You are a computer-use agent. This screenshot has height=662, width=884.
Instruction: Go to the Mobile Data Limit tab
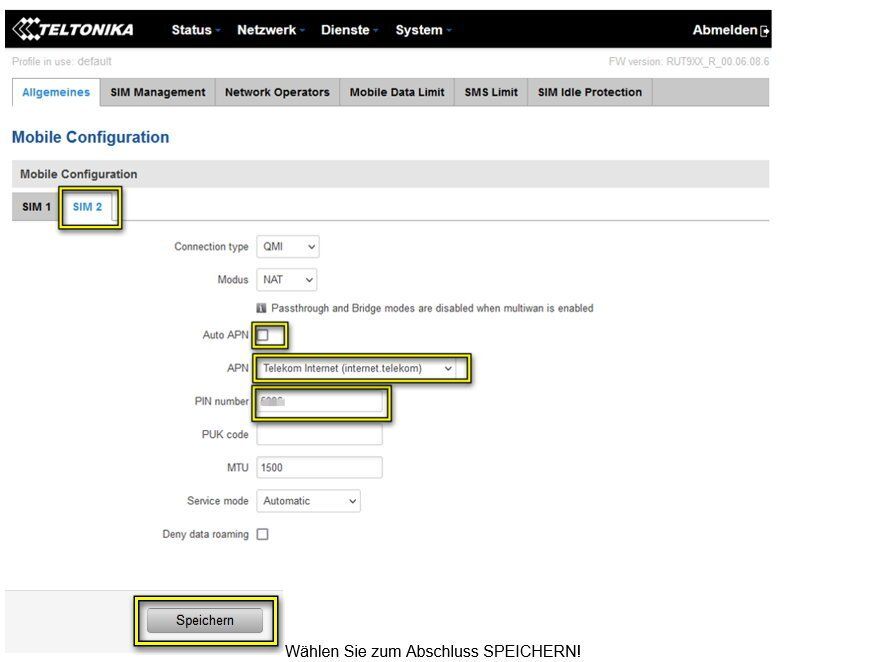(x=397, y=92)
